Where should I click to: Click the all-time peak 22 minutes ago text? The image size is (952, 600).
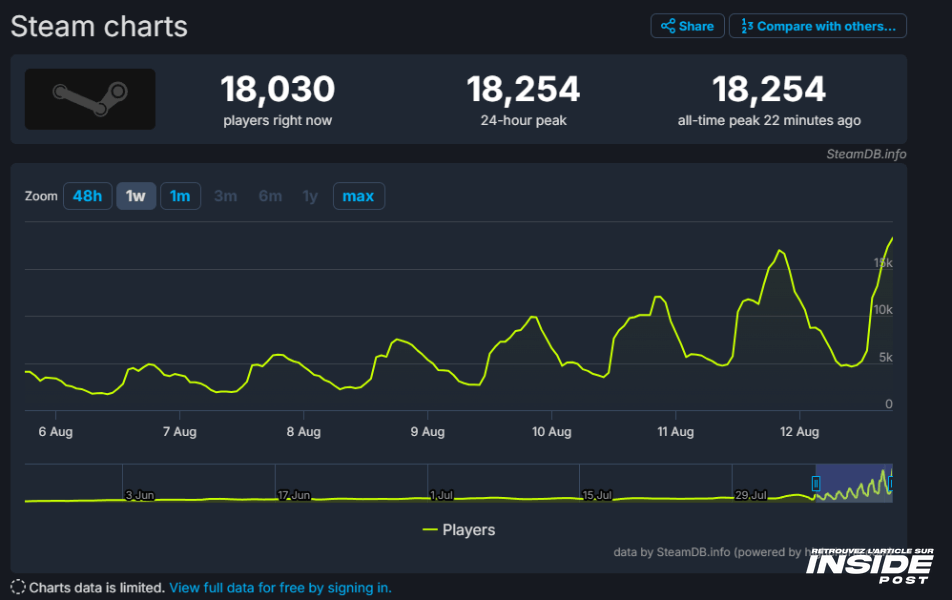[x=769, y=120]
